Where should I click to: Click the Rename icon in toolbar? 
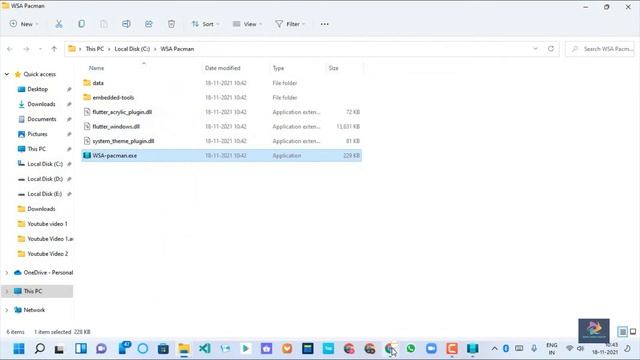tap(126, 24)
